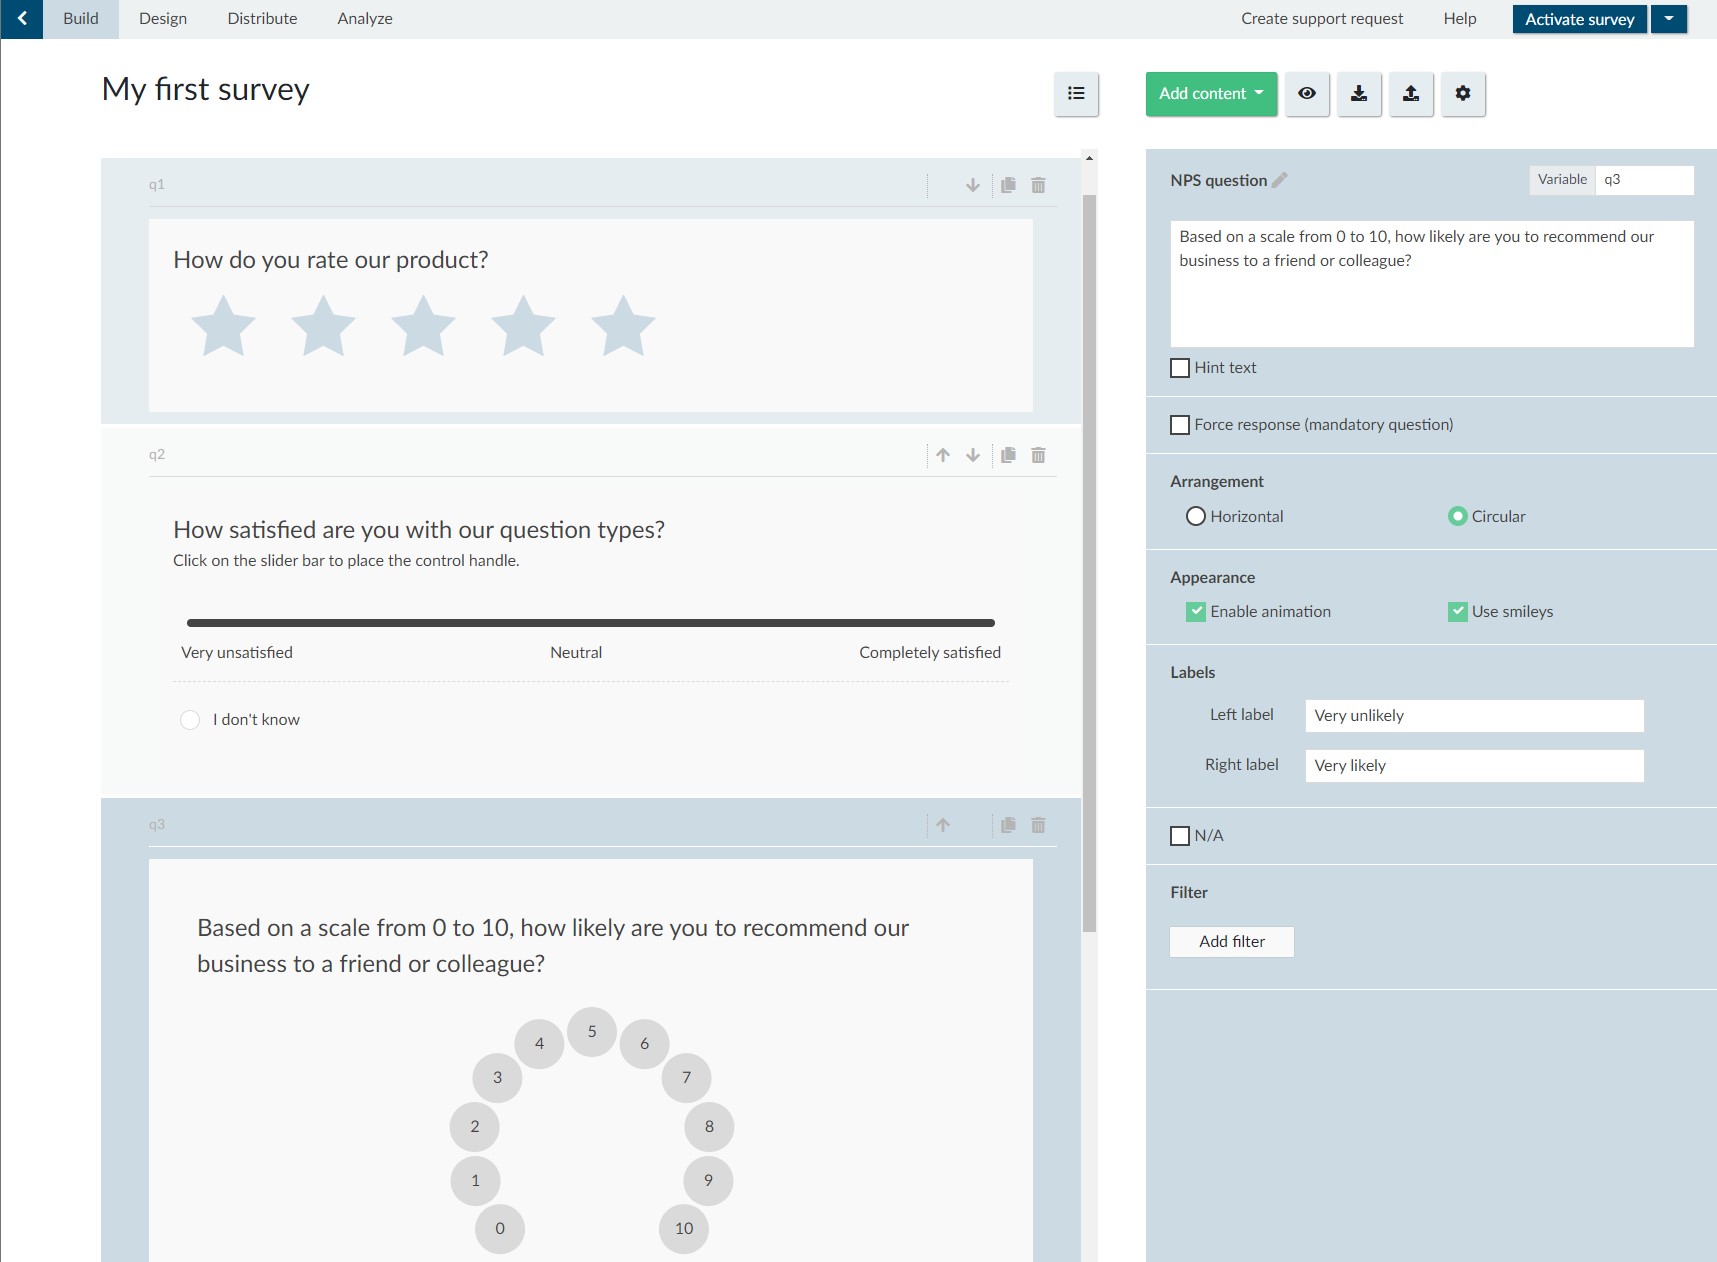Click the Activate survey button
This screenshot has width=1717, height=1262.
point(1580,19)
